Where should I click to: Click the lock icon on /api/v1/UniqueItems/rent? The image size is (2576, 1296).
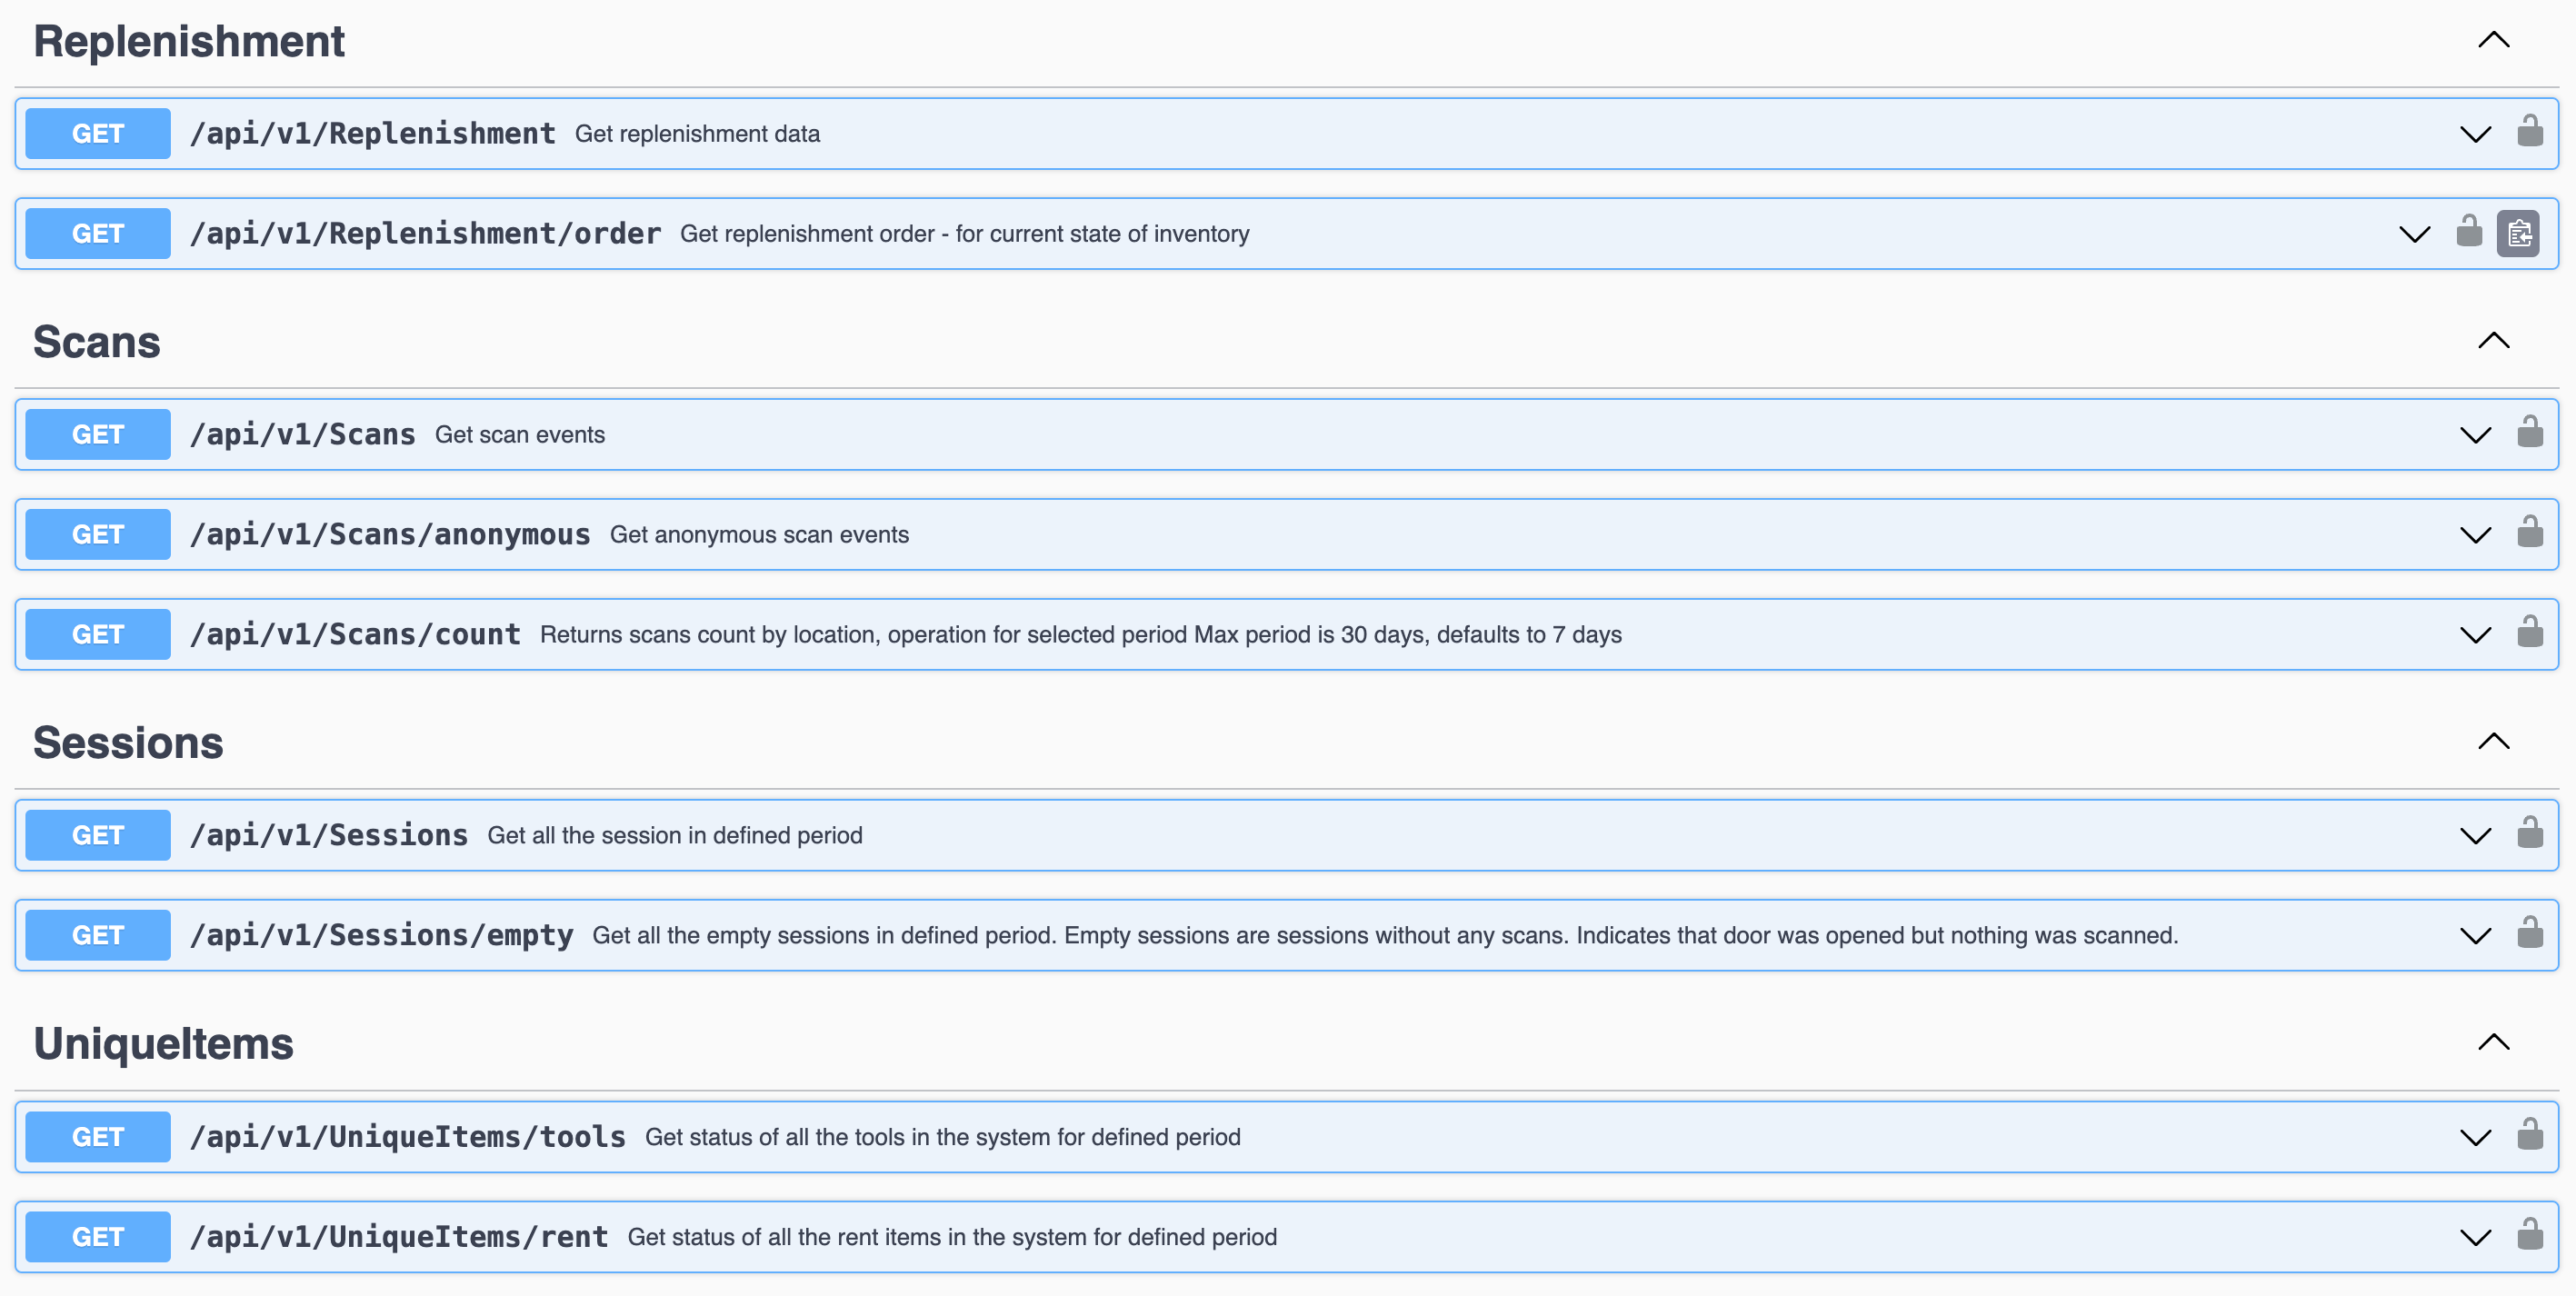(2529, 1234)
